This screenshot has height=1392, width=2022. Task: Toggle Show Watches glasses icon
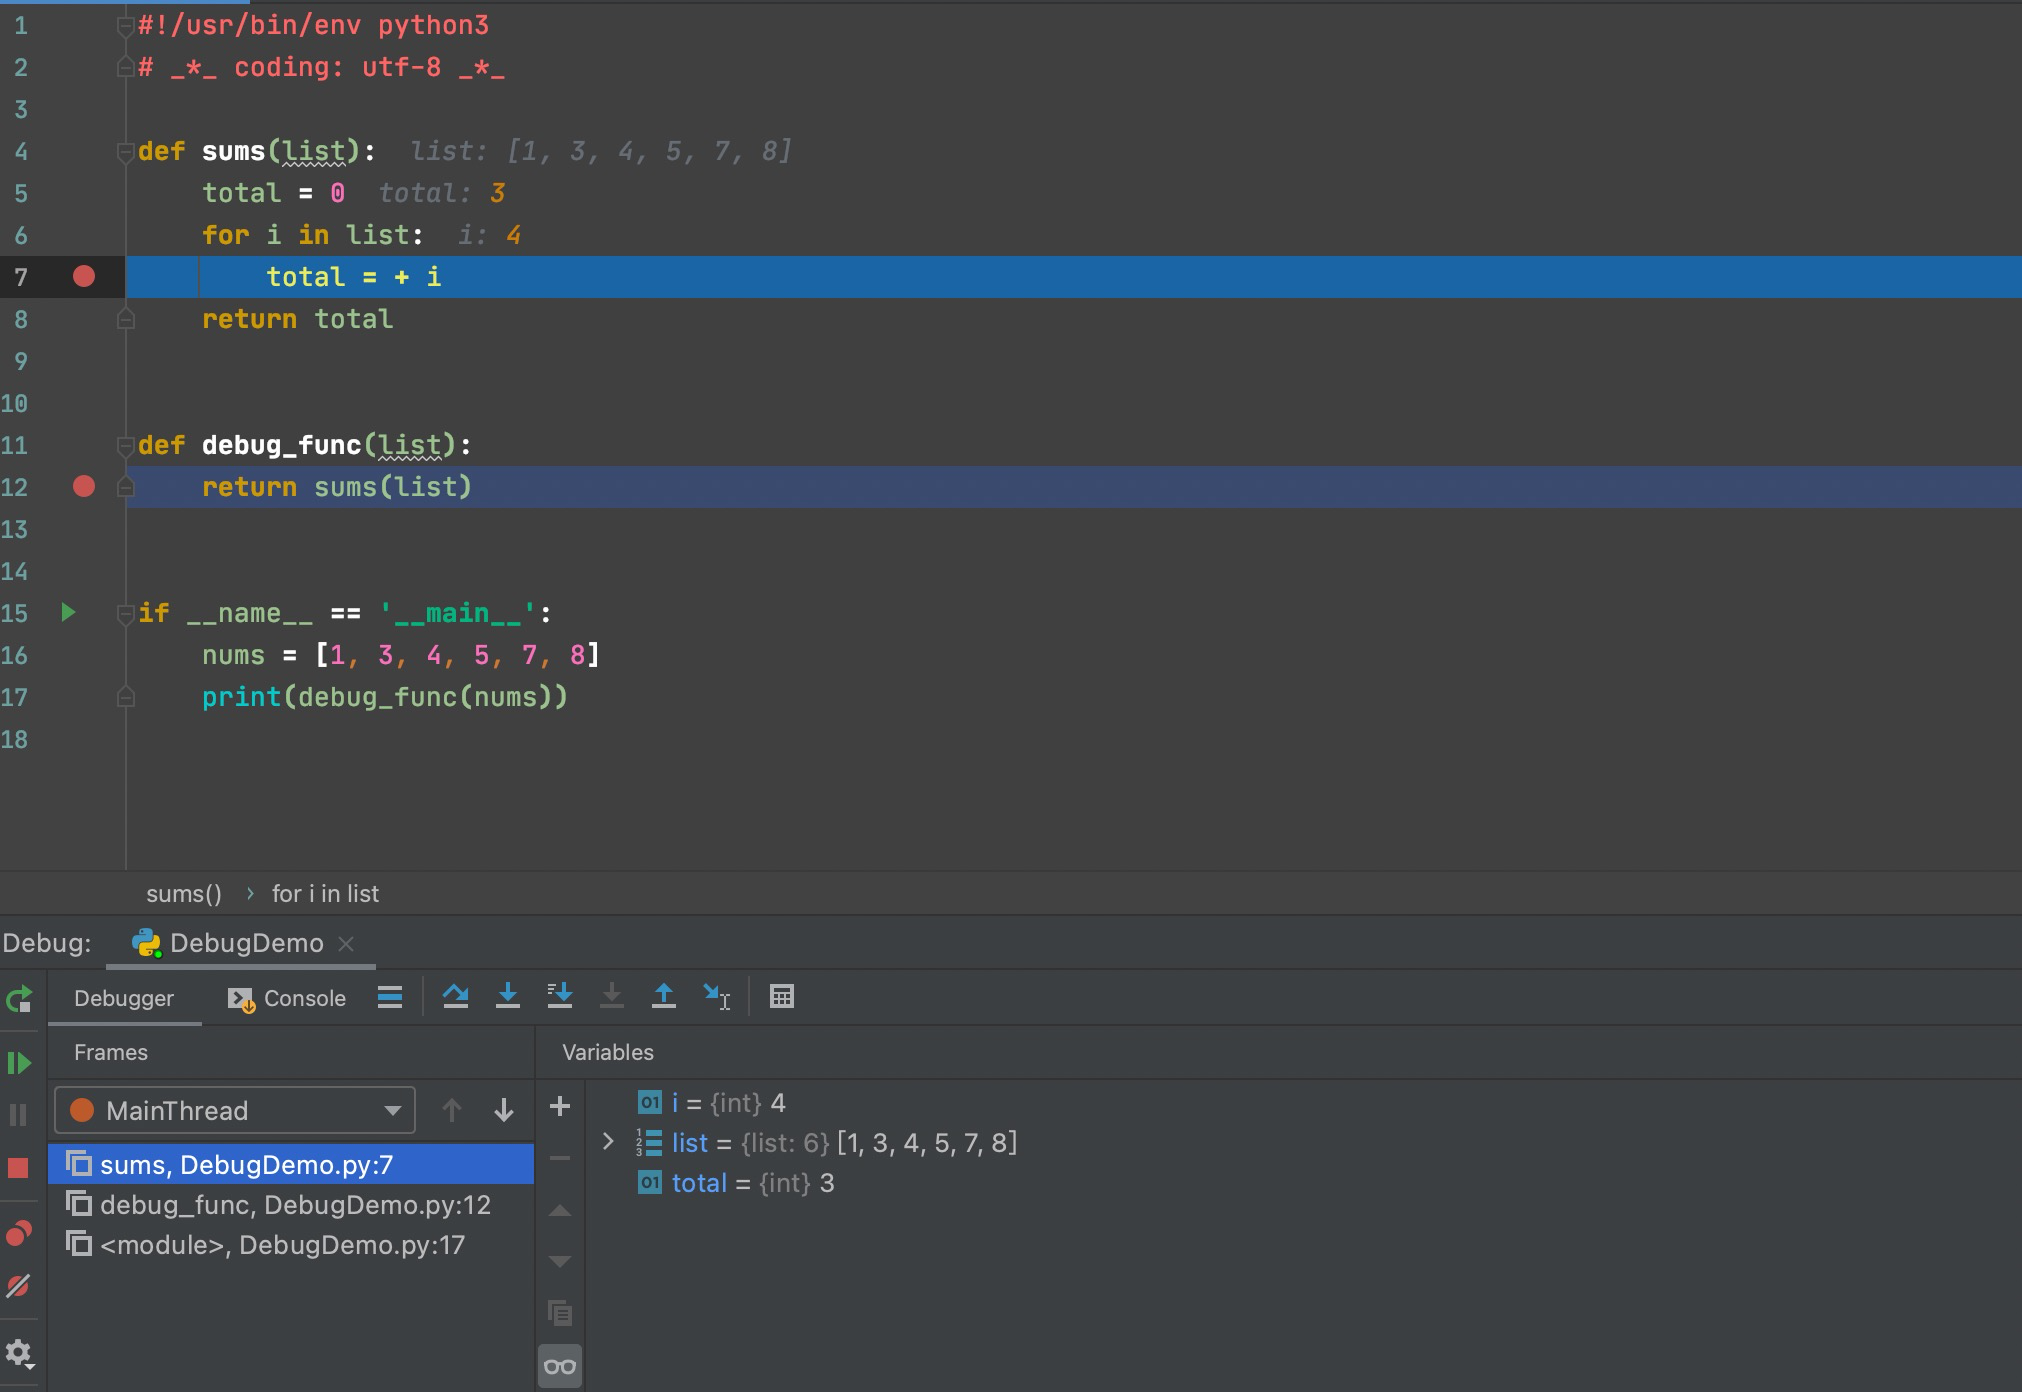(560, 1366)
